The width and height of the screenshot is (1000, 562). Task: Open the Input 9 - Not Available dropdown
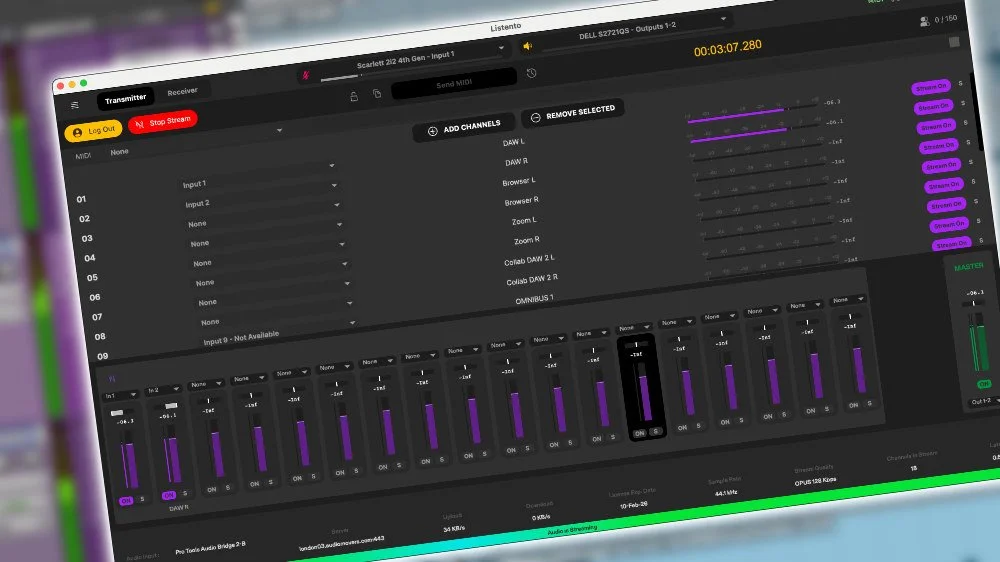(277, 332)
